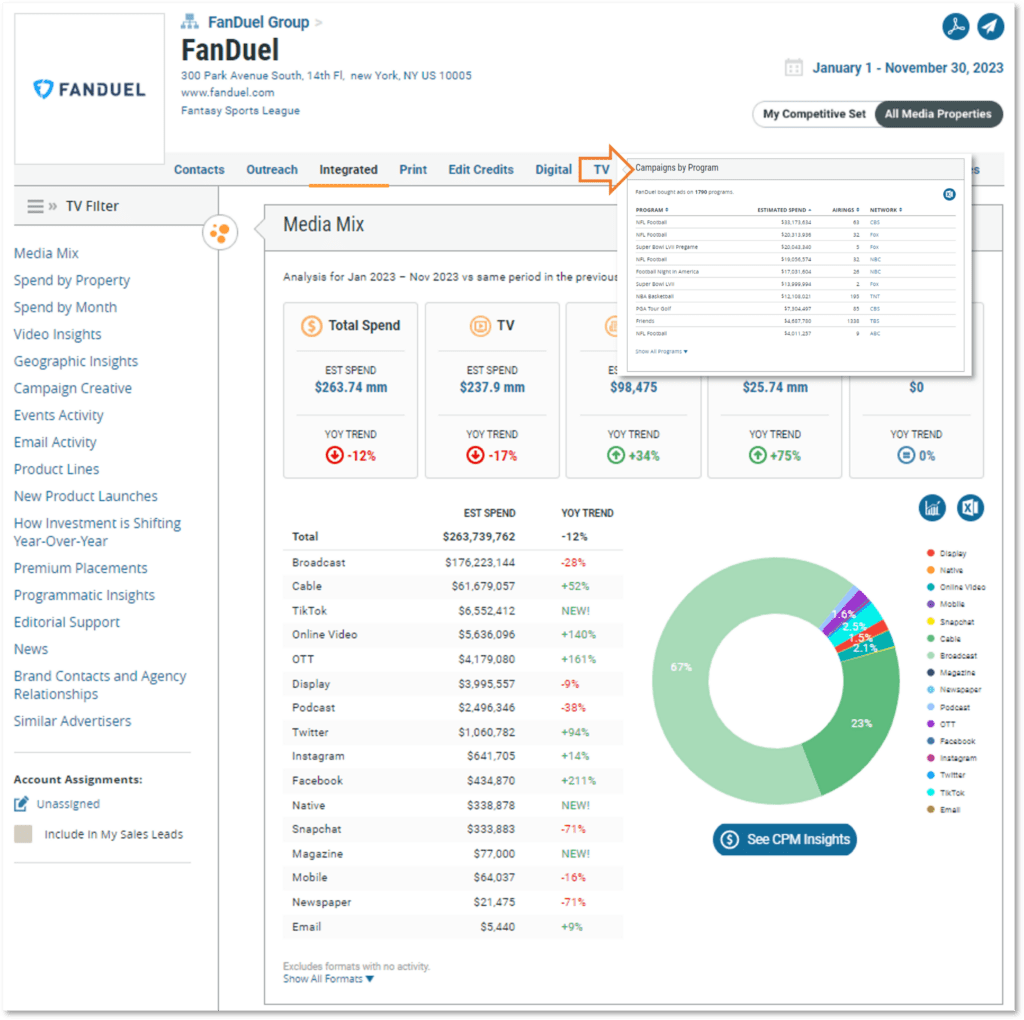Click the 23% Cable donut segment

point(861,723)
